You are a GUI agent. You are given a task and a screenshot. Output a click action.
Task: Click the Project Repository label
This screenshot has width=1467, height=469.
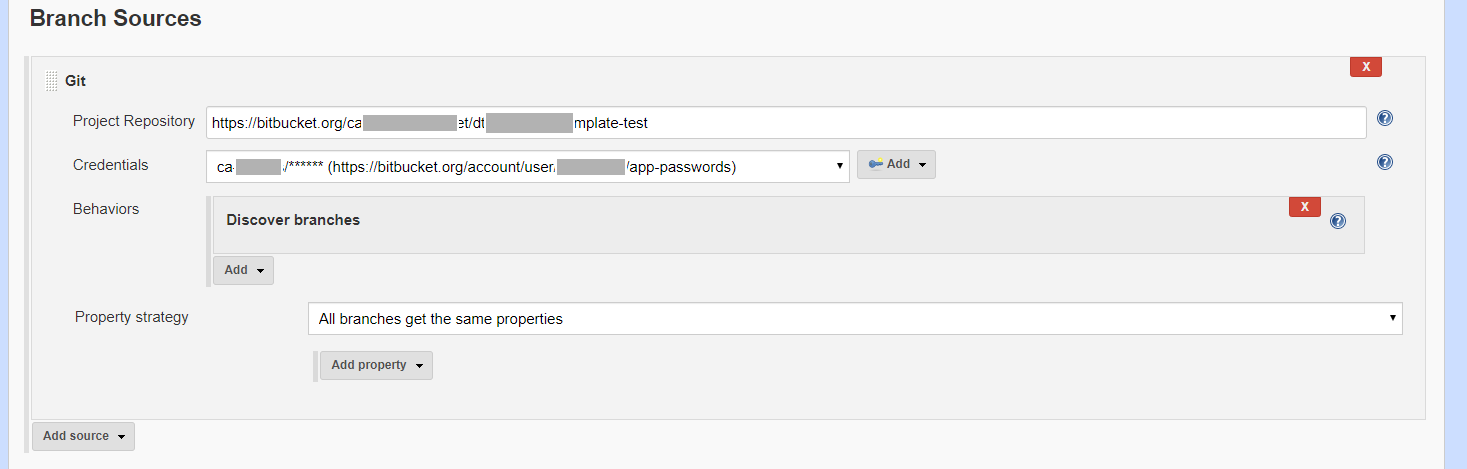[134, 121]
